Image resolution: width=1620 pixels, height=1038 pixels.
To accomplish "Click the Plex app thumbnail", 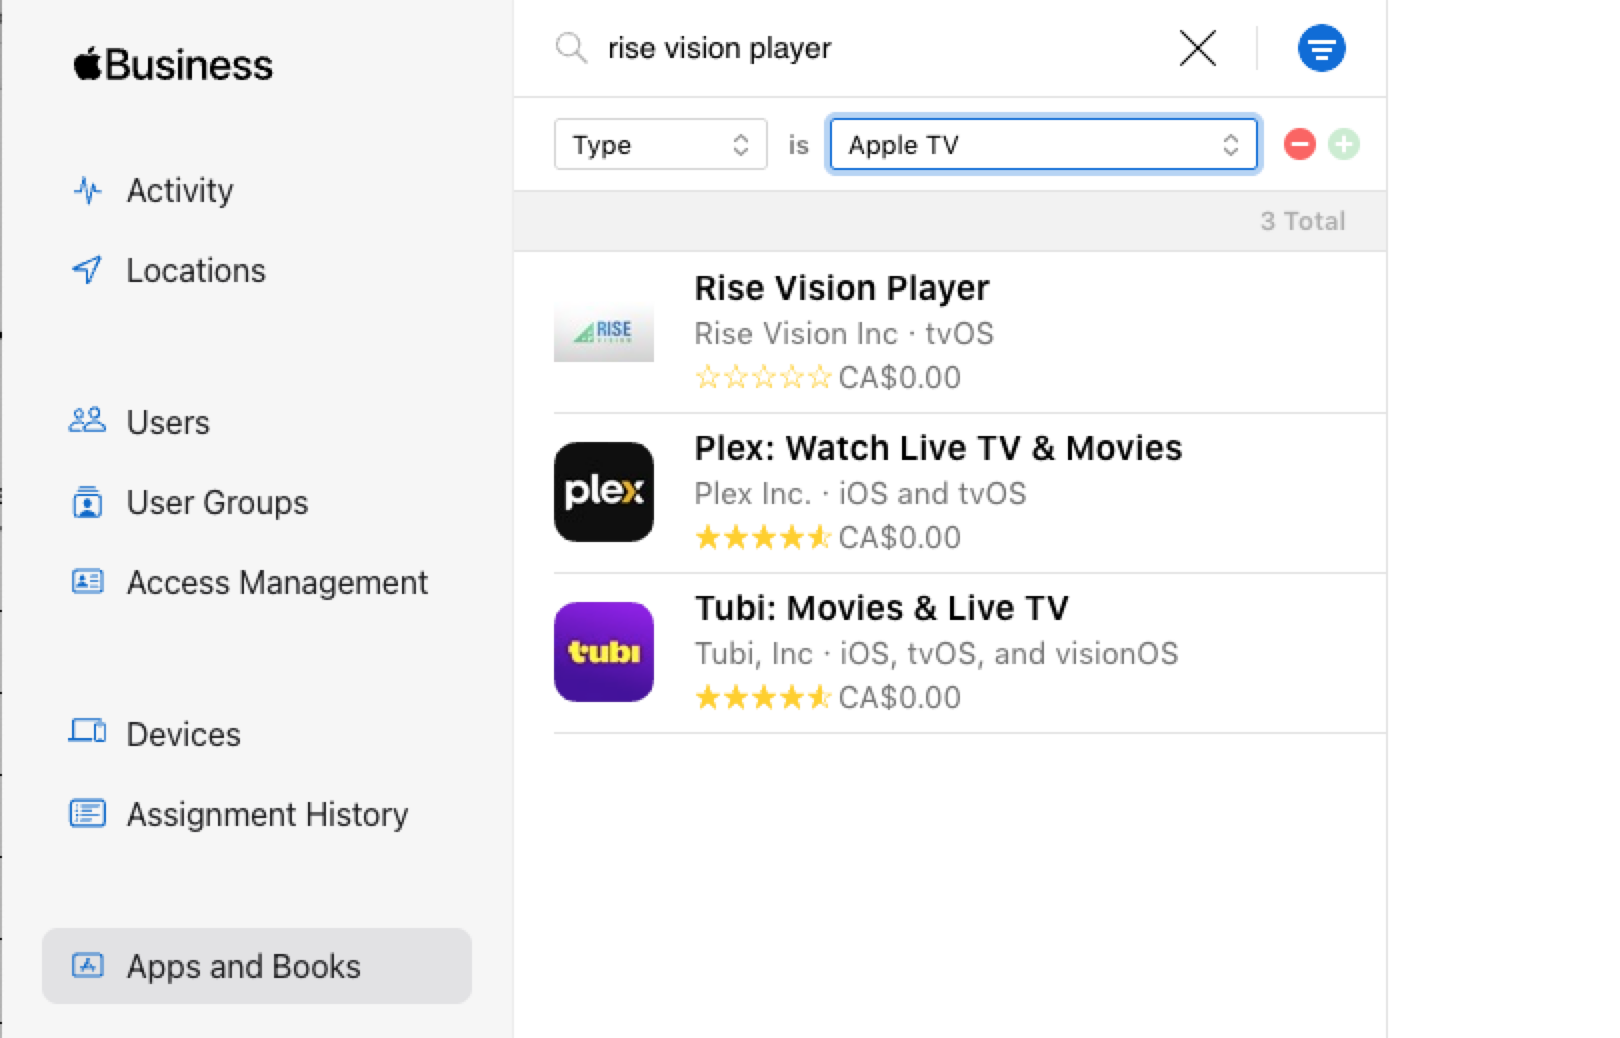I will [x=604, y=492].
